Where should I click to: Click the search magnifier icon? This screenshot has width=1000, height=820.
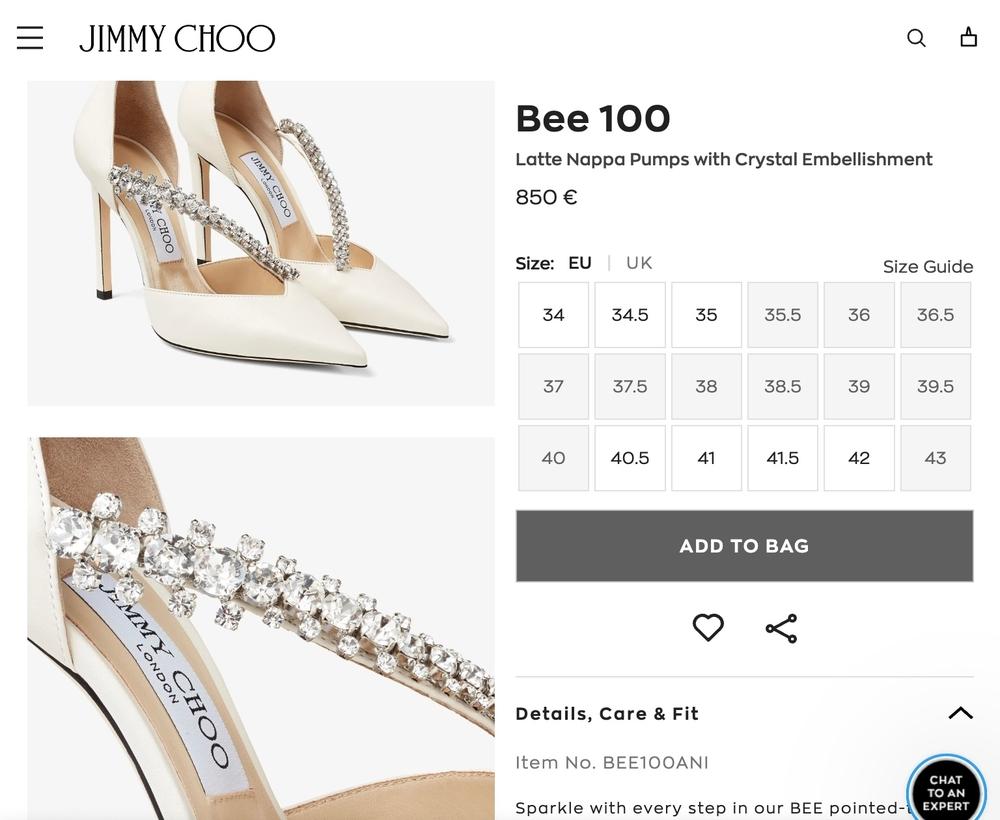point(916,38)
